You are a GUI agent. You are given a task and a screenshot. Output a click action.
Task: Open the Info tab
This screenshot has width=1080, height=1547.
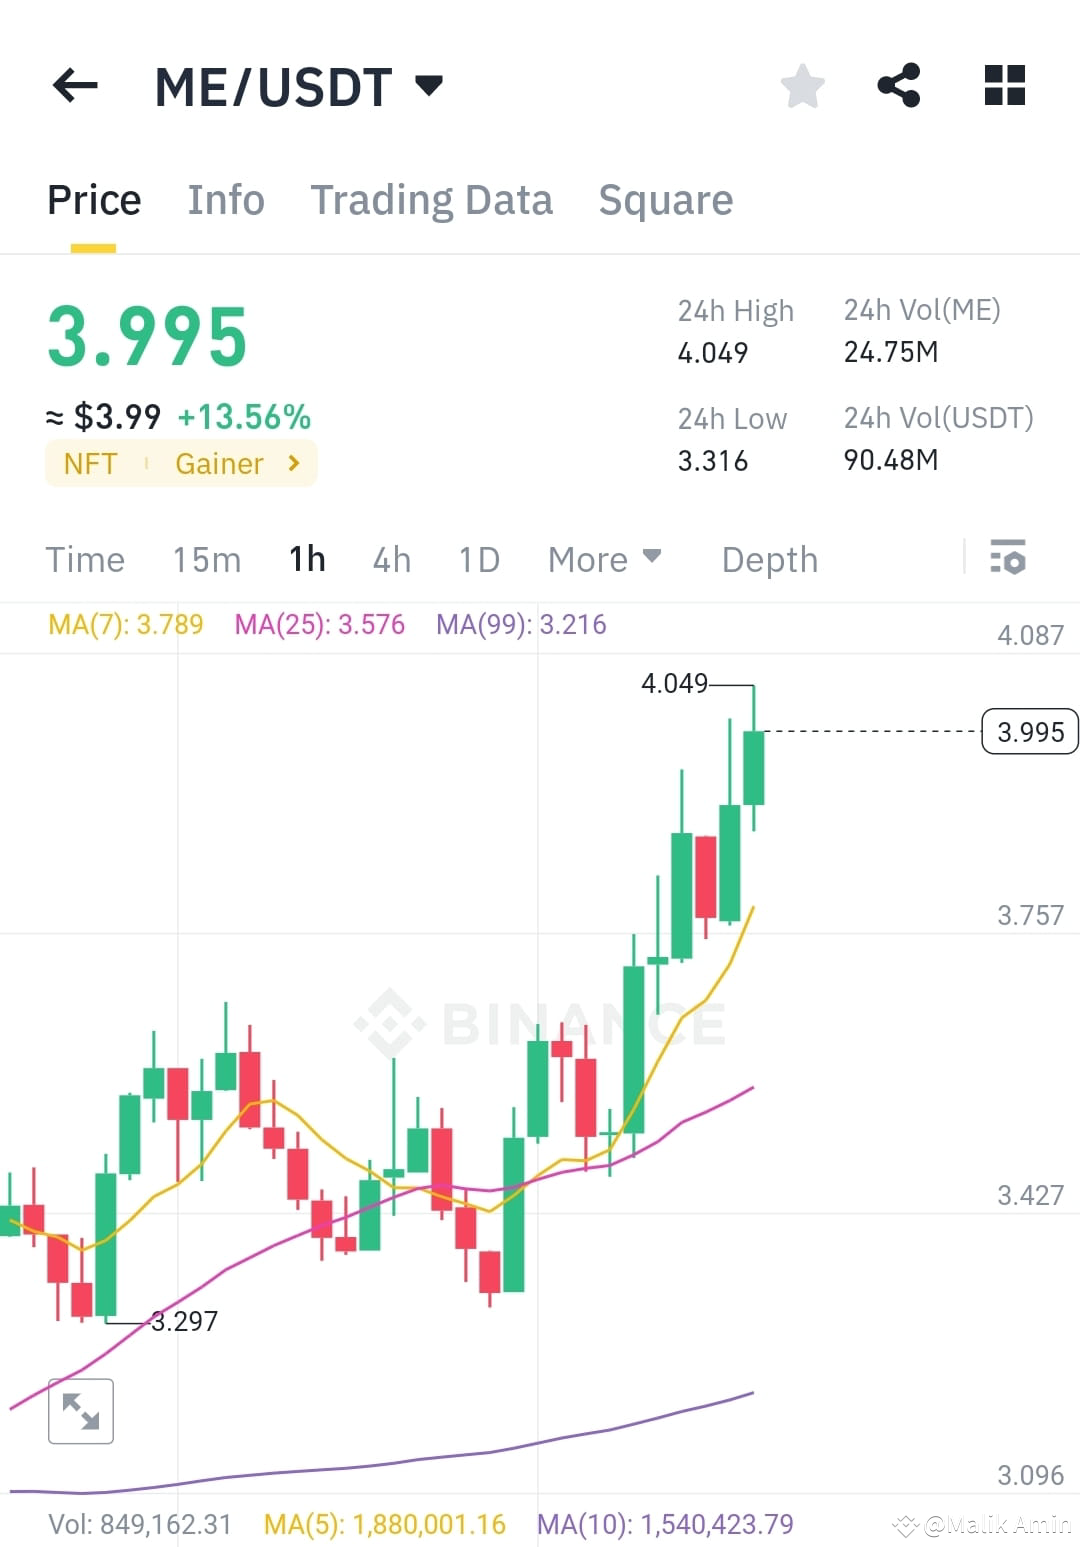coord(225,199)
